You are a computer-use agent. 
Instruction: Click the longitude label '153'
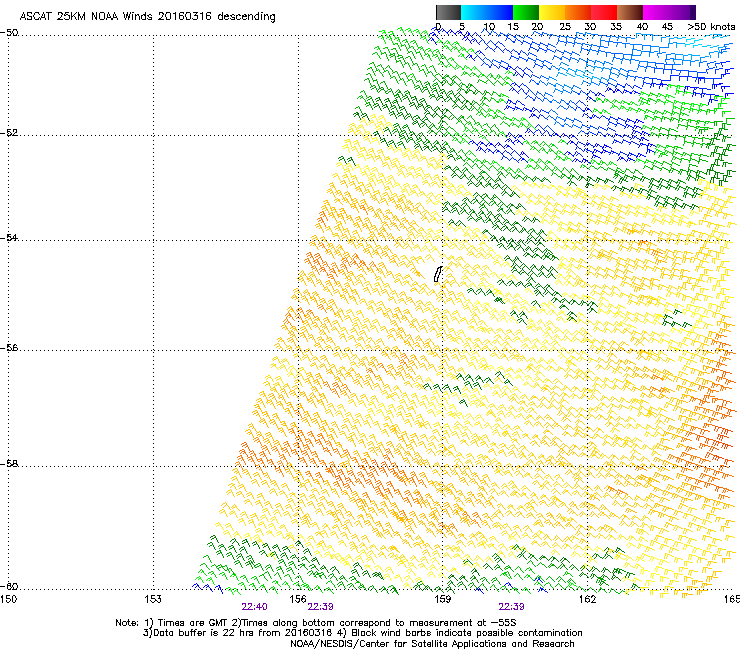(153, 599)
